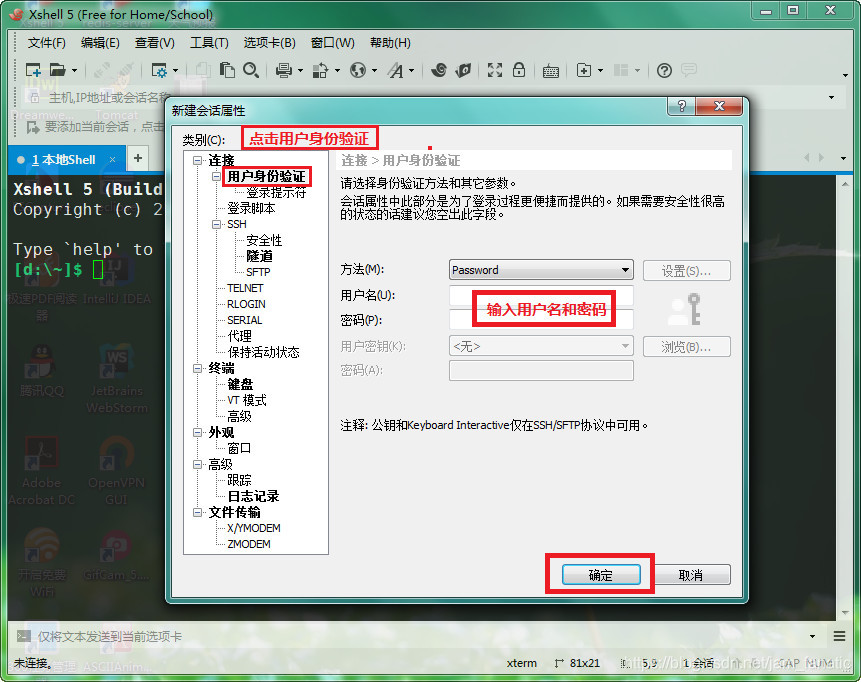Select RLOGIN in category tree
The height and width of the screenshot is (682, 861).
coord(246,304)
